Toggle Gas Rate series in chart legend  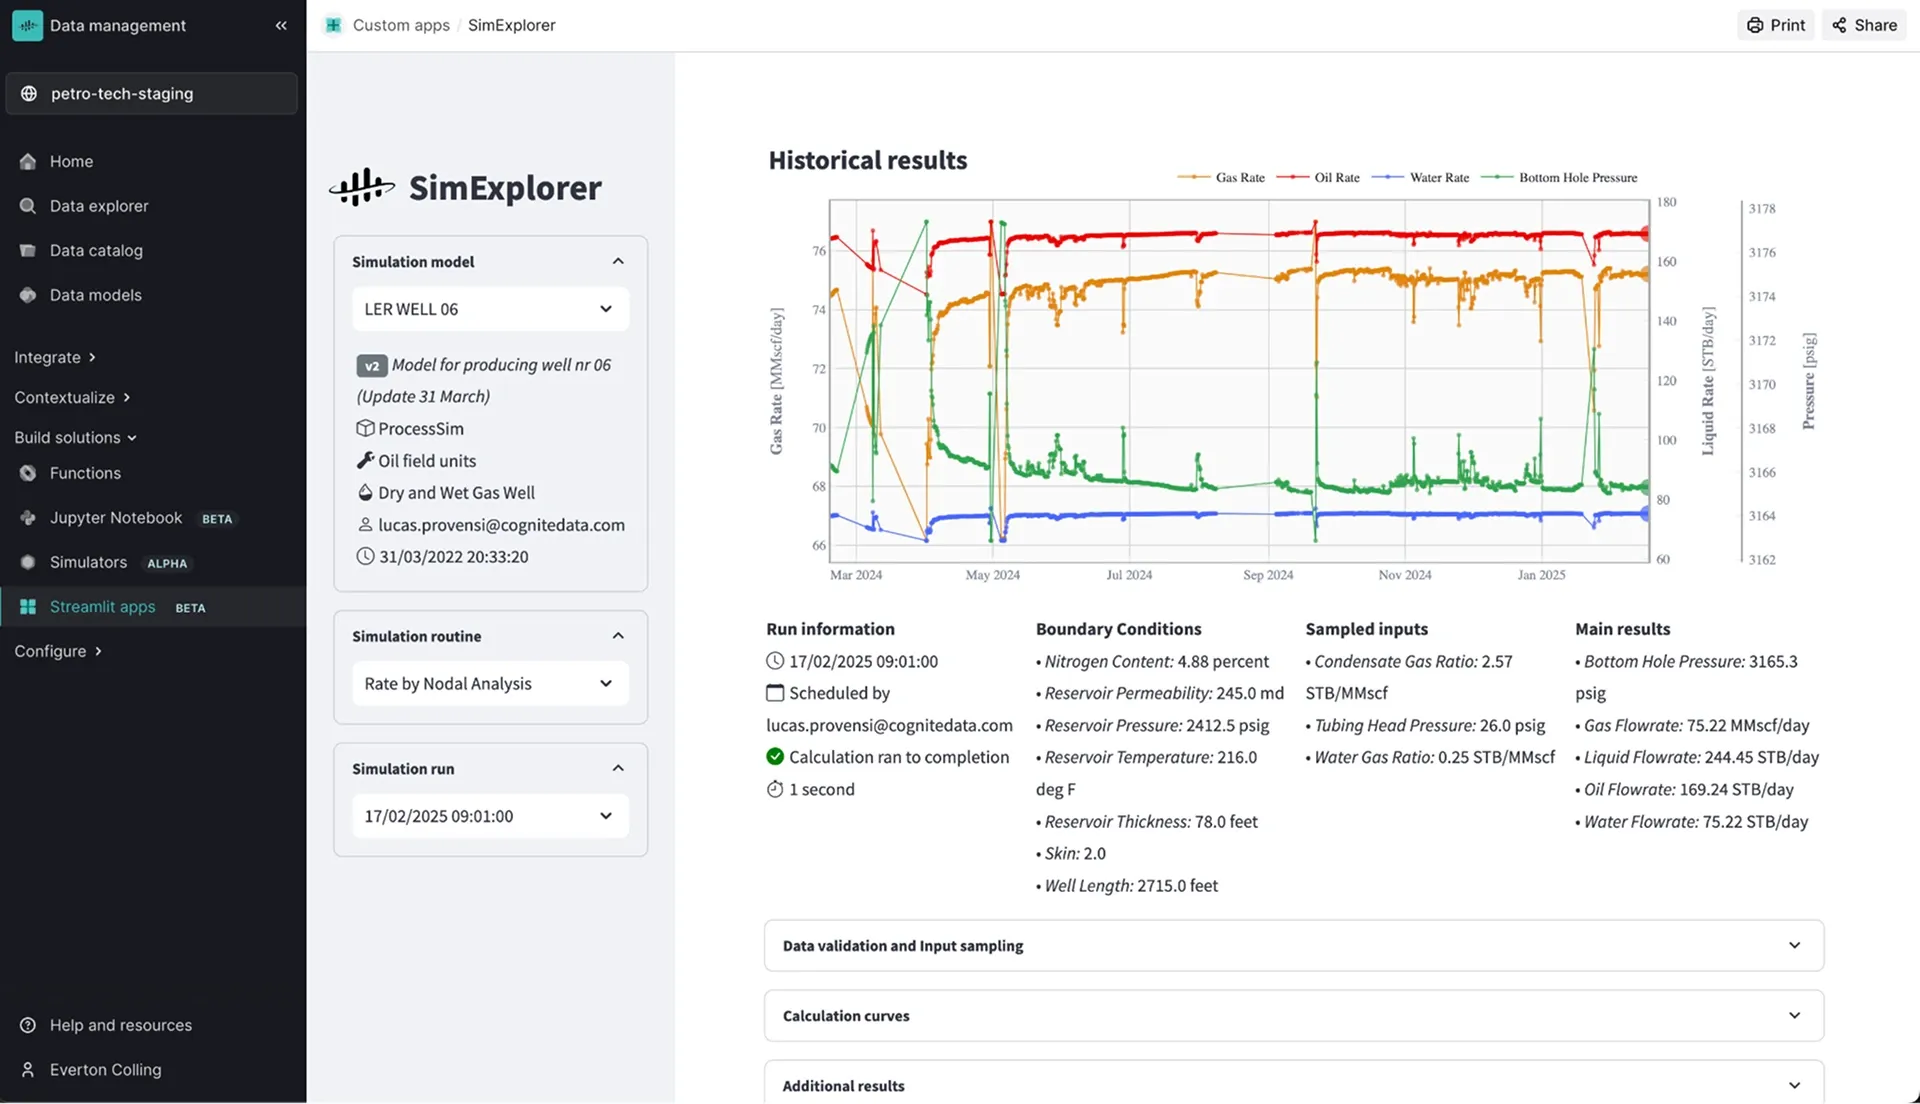[1221, 177]
